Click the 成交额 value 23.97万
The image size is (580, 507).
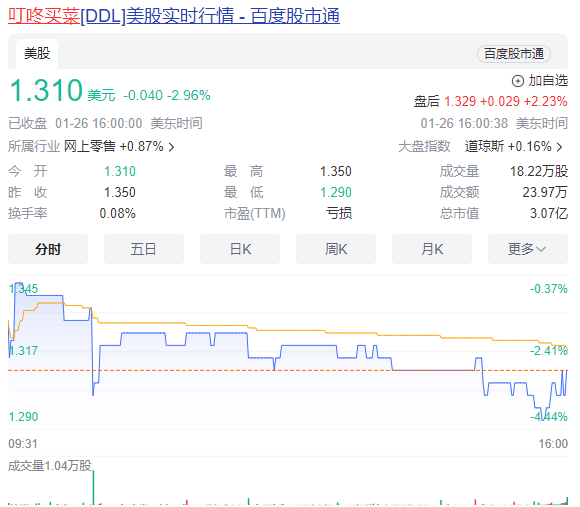(545, 192)
